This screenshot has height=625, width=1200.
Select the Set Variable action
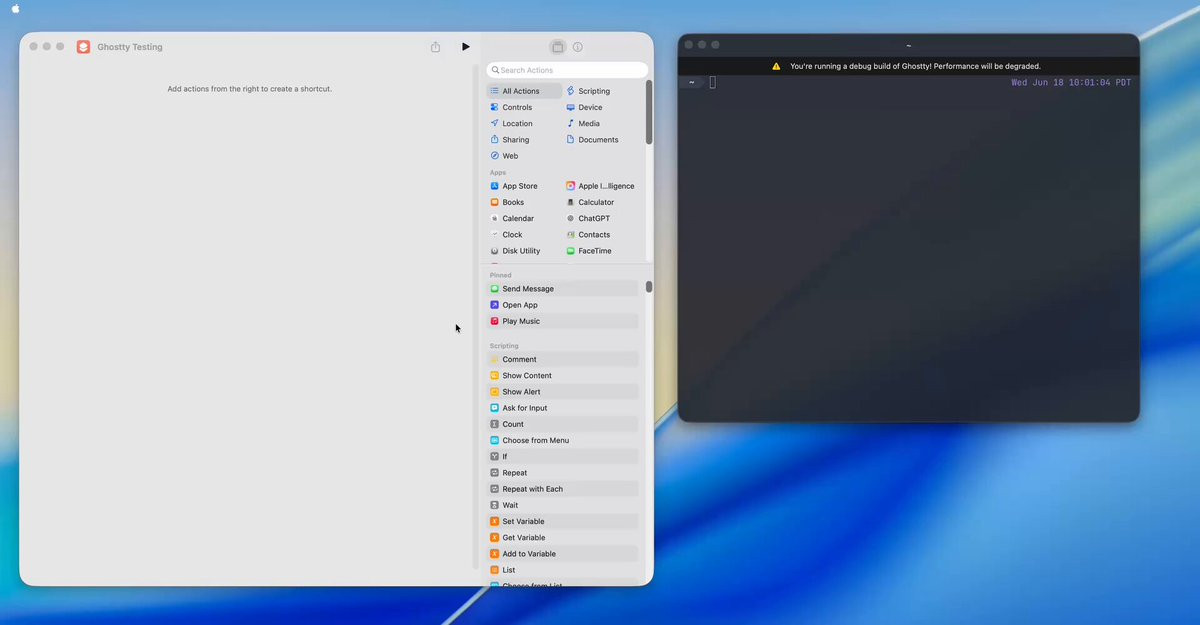pos(562,521)
